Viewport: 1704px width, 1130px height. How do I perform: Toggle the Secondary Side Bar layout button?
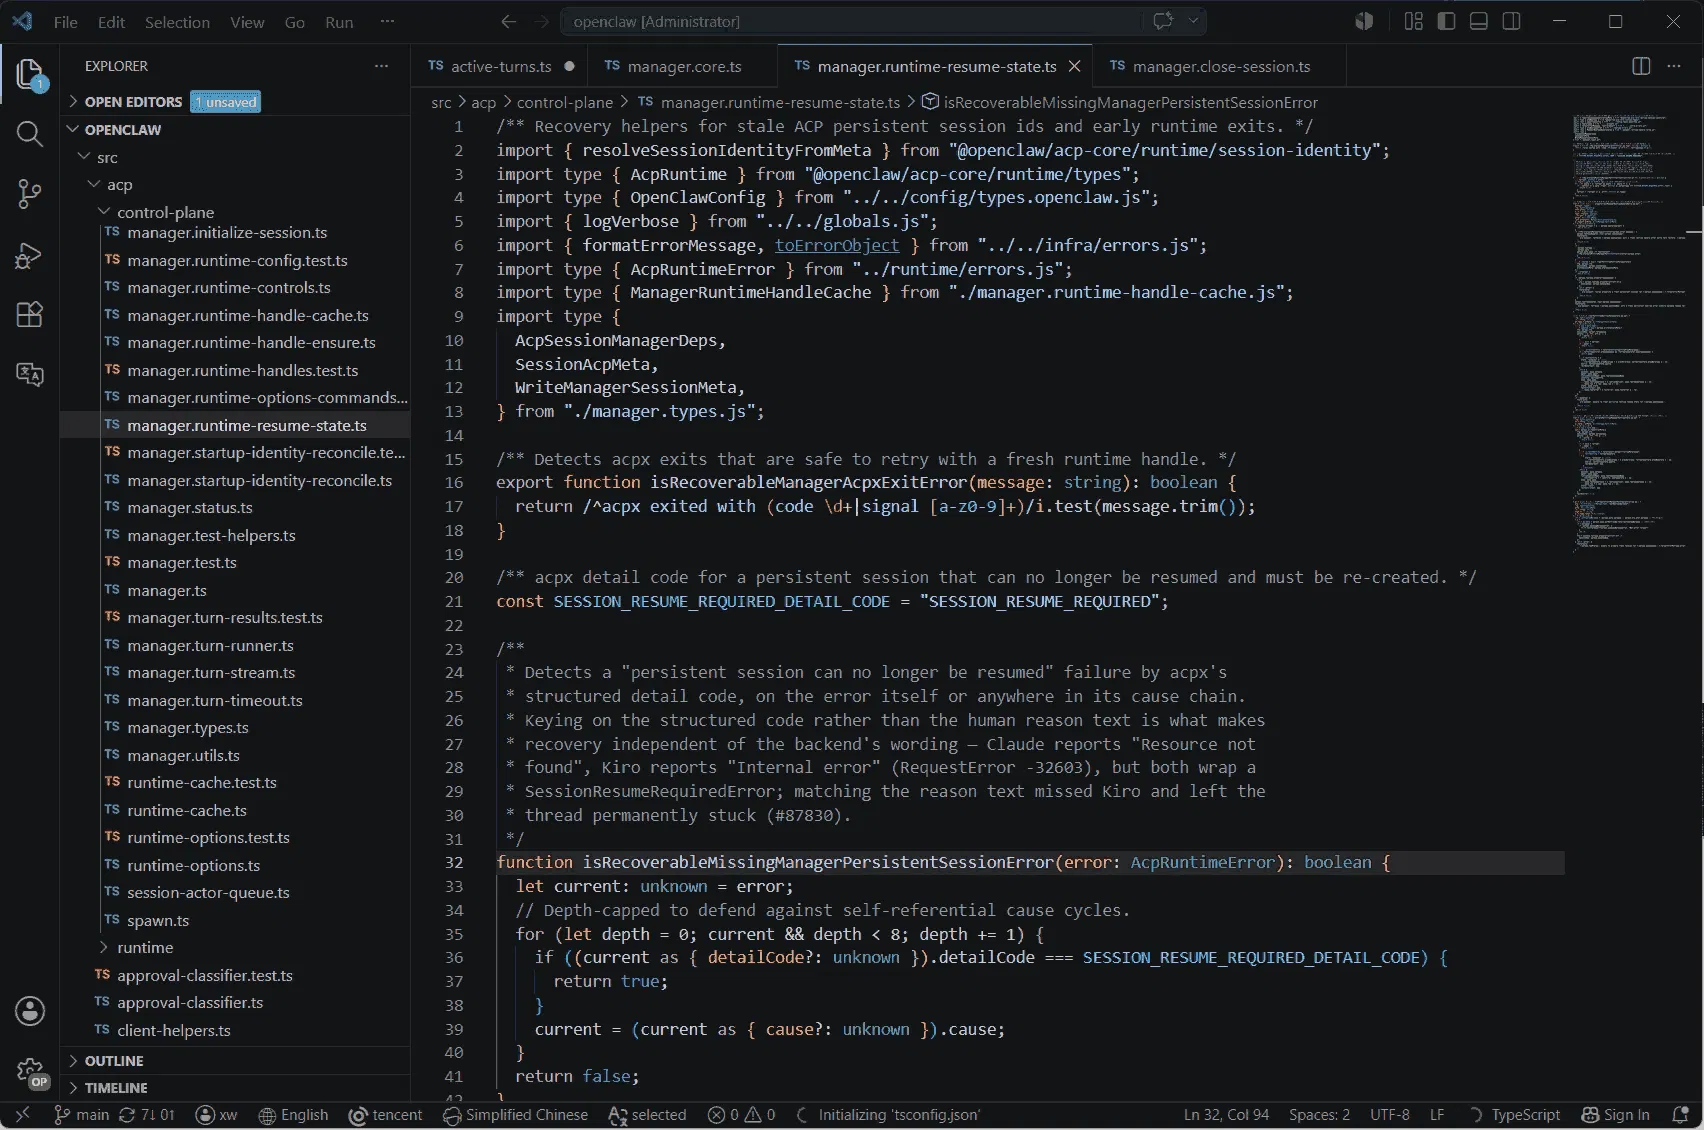coord(1512,21)
